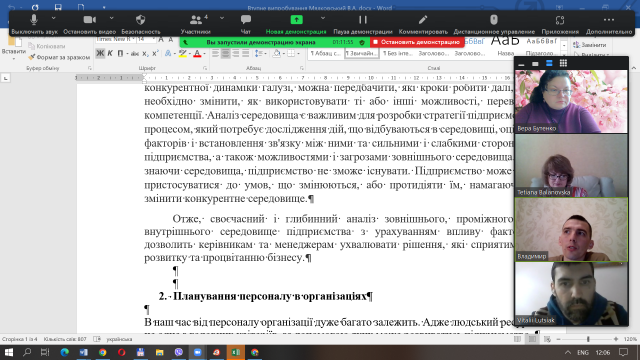Image resolution: width=640 pixels, height=360 pixels.
Task: Zoom in with the plus button
Action: [616, 339]
